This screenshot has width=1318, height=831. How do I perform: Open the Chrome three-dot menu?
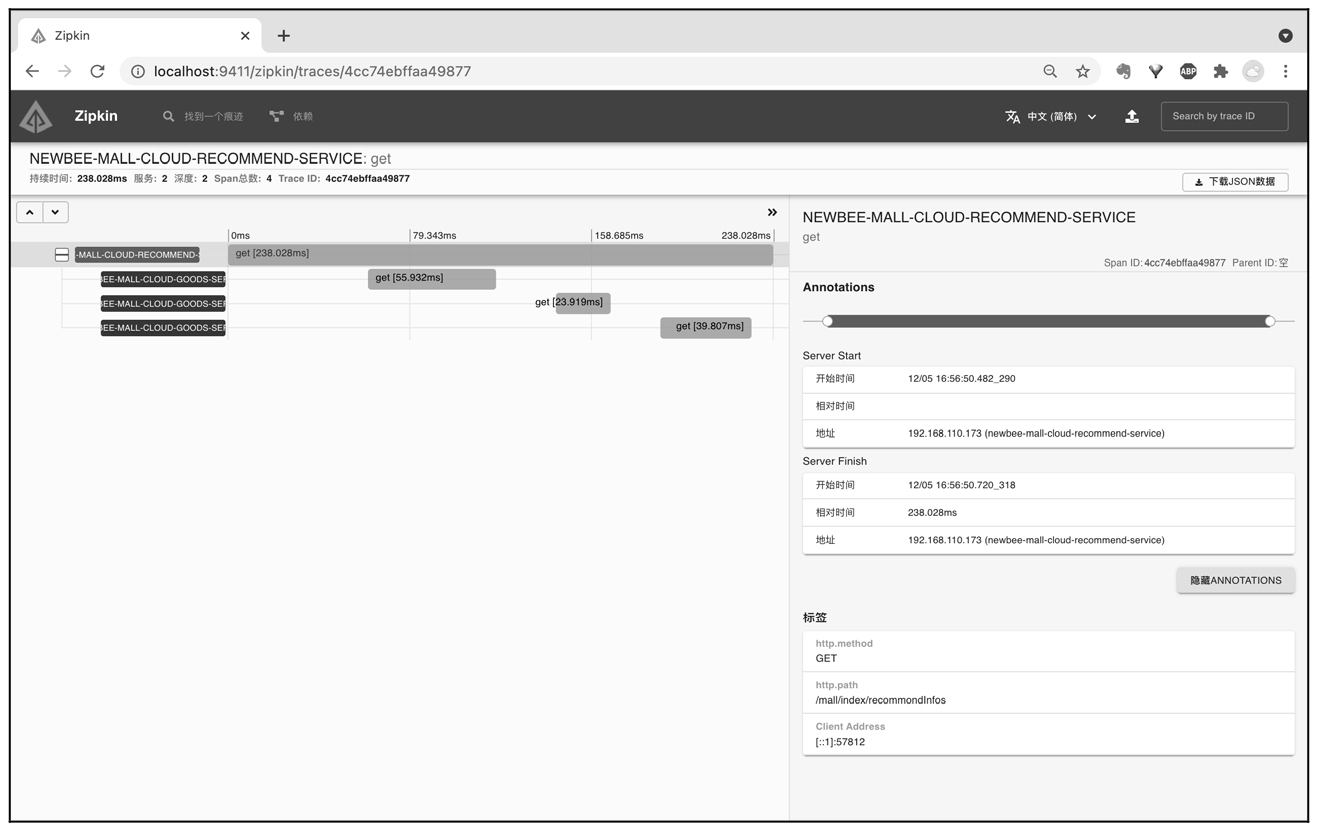tap(1286, 71)
